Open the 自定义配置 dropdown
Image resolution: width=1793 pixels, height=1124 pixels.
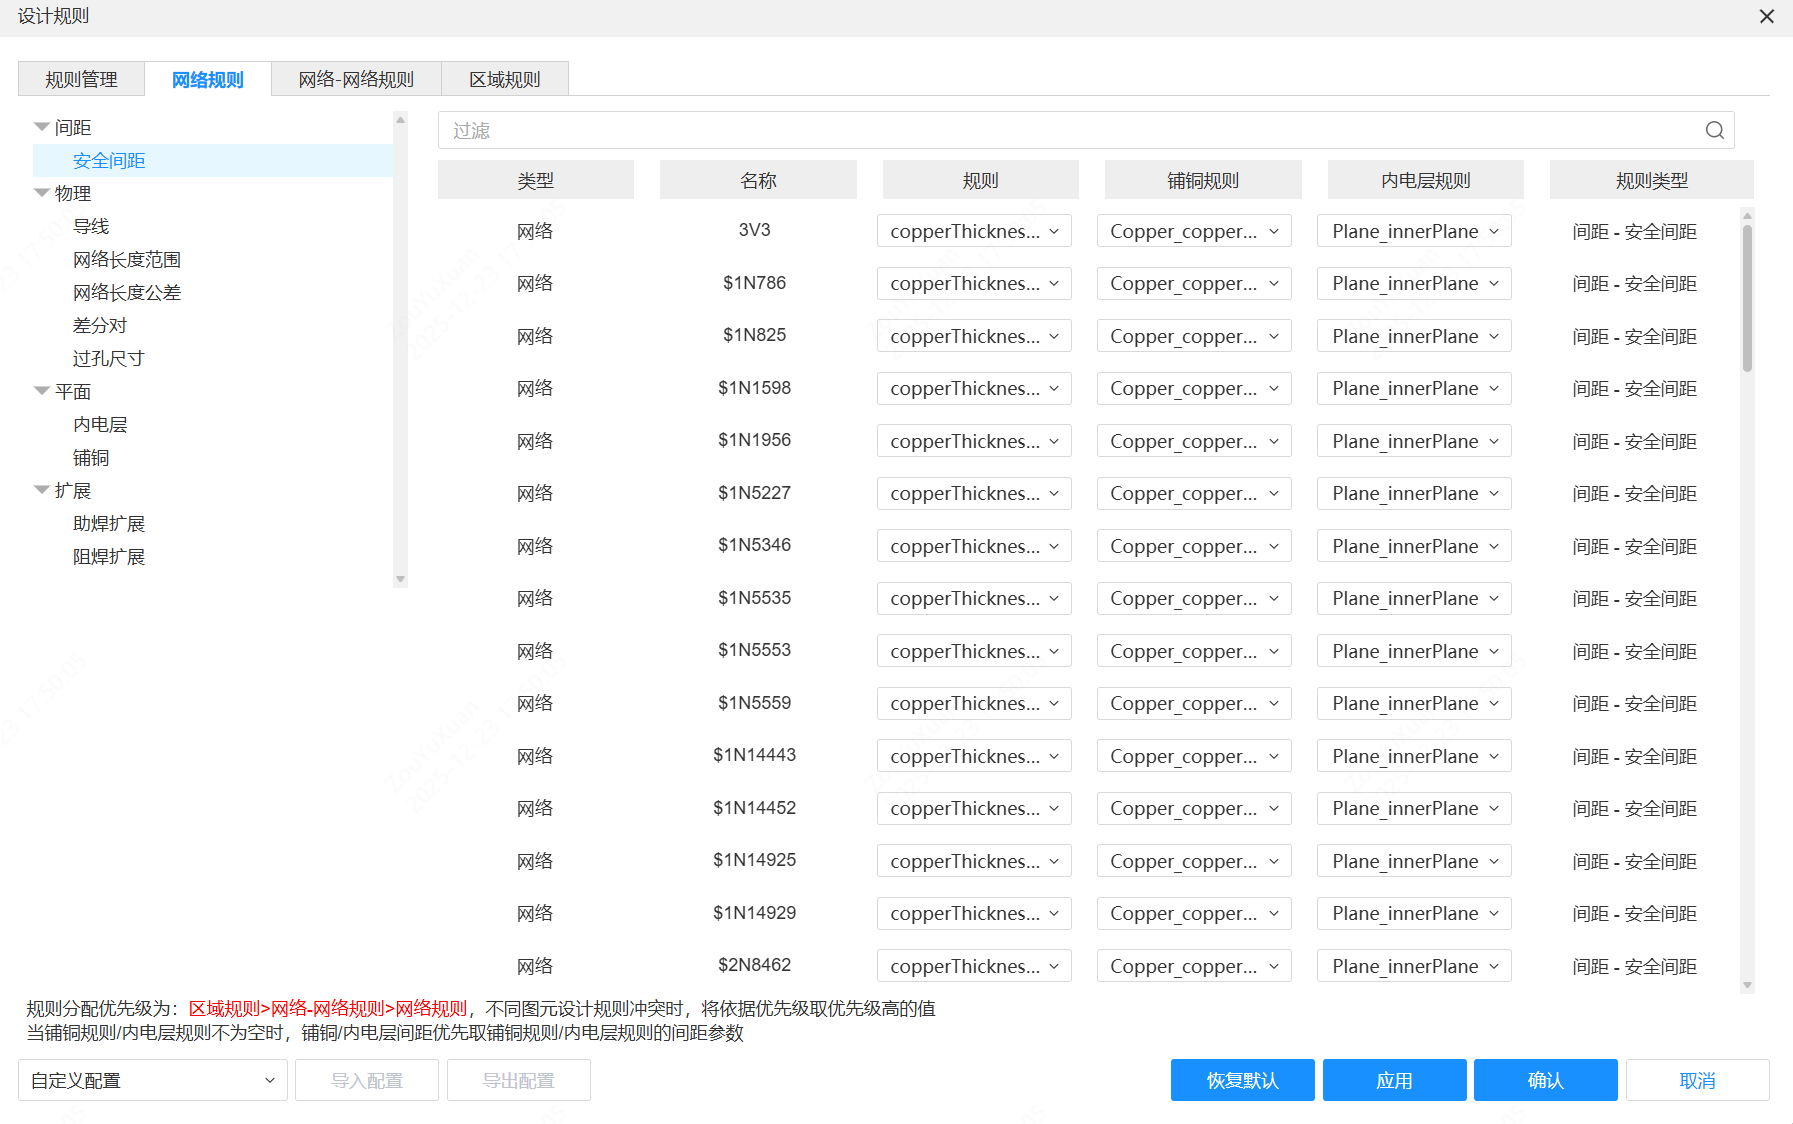(x=152, y=1080)
